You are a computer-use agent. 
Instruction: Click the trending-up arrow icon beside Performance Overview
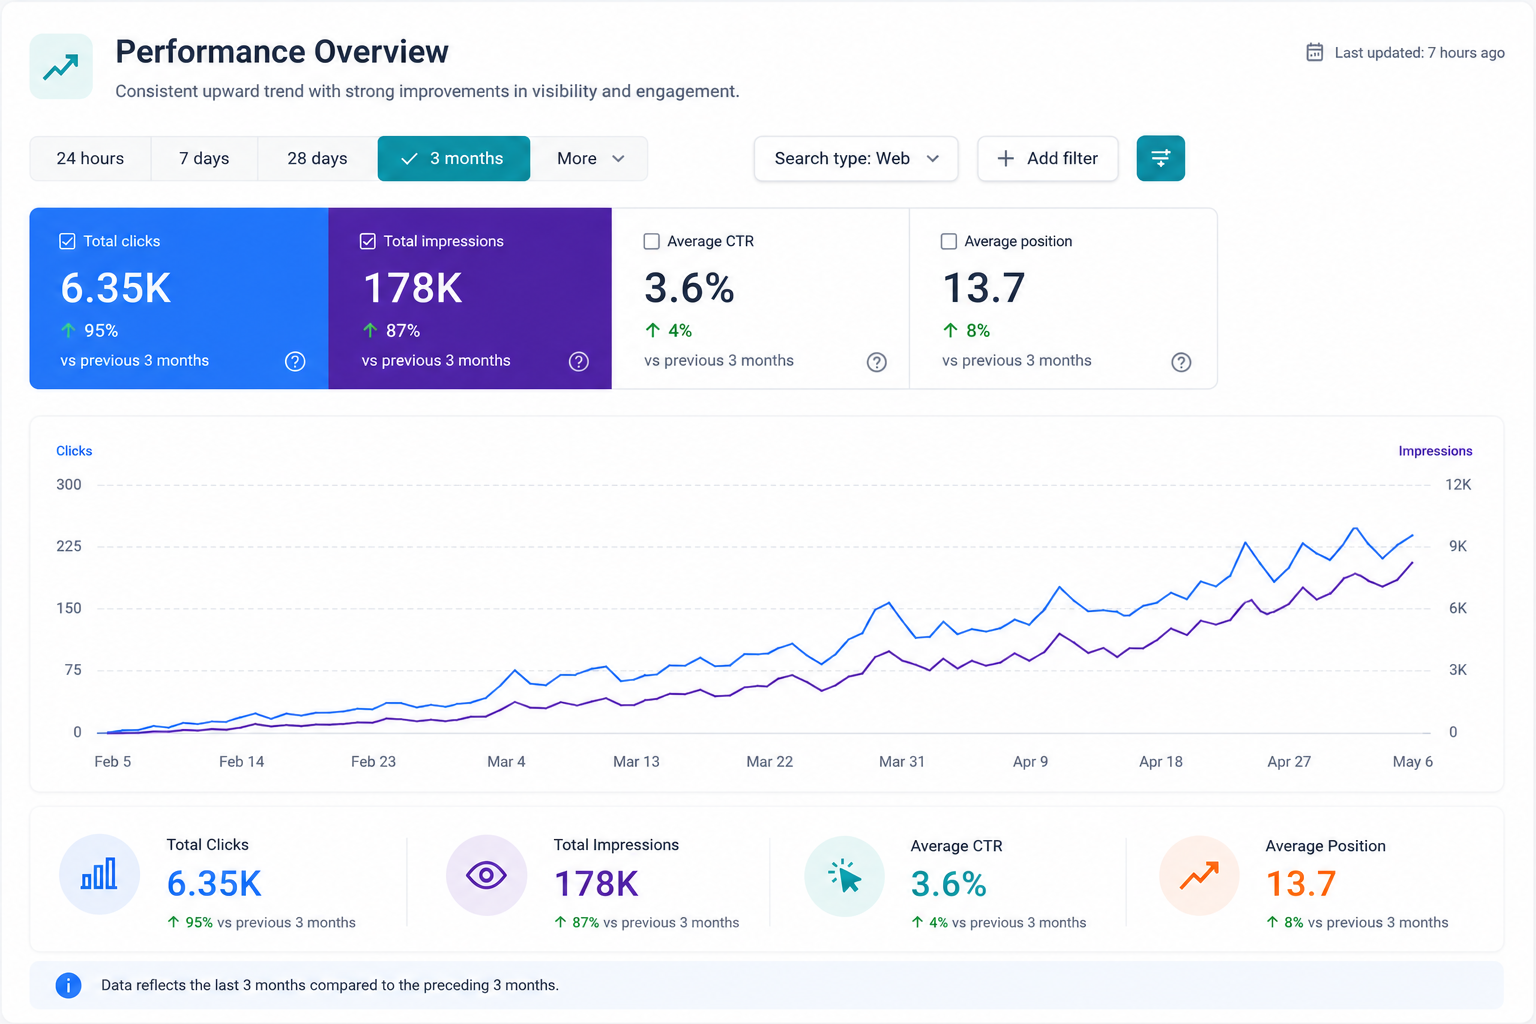pyautogui.click(x=61, y=67)
